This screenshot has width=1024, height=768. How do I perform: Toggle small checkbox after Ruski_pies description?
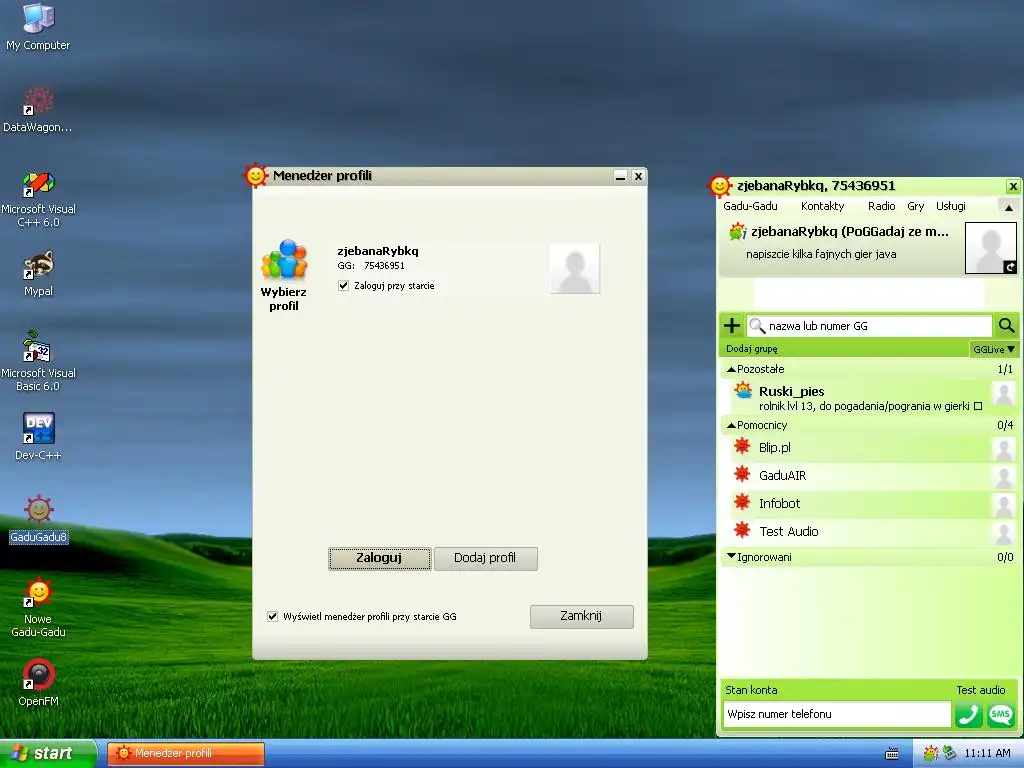point(978,406)
